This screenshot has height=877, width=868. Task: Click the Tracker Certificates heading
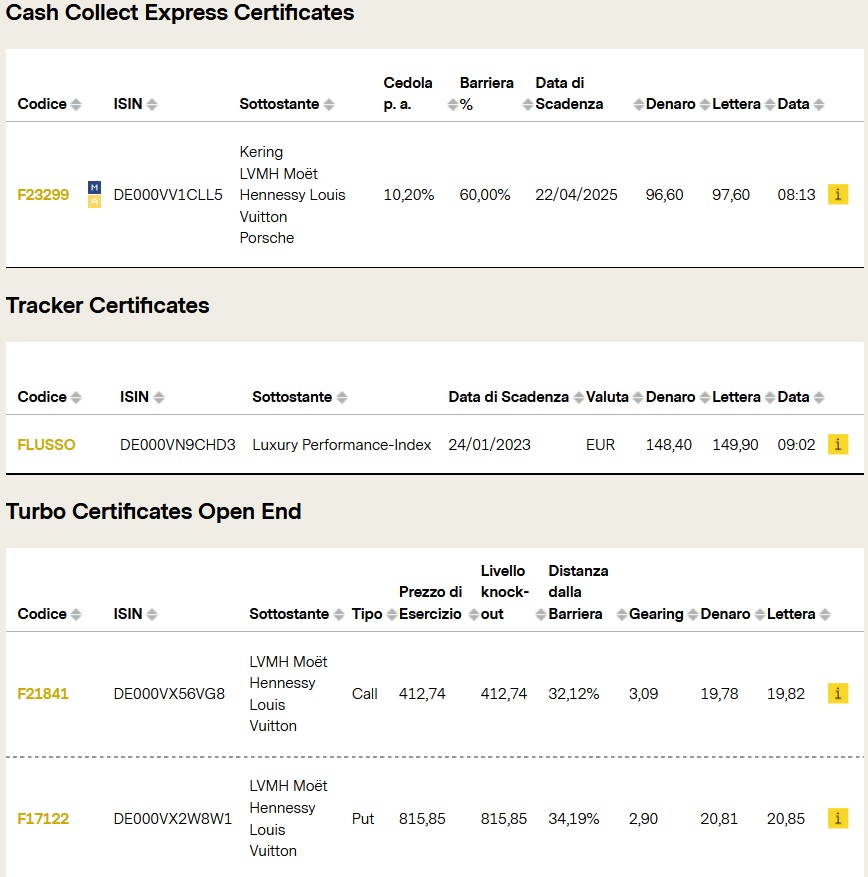point(107,305)
